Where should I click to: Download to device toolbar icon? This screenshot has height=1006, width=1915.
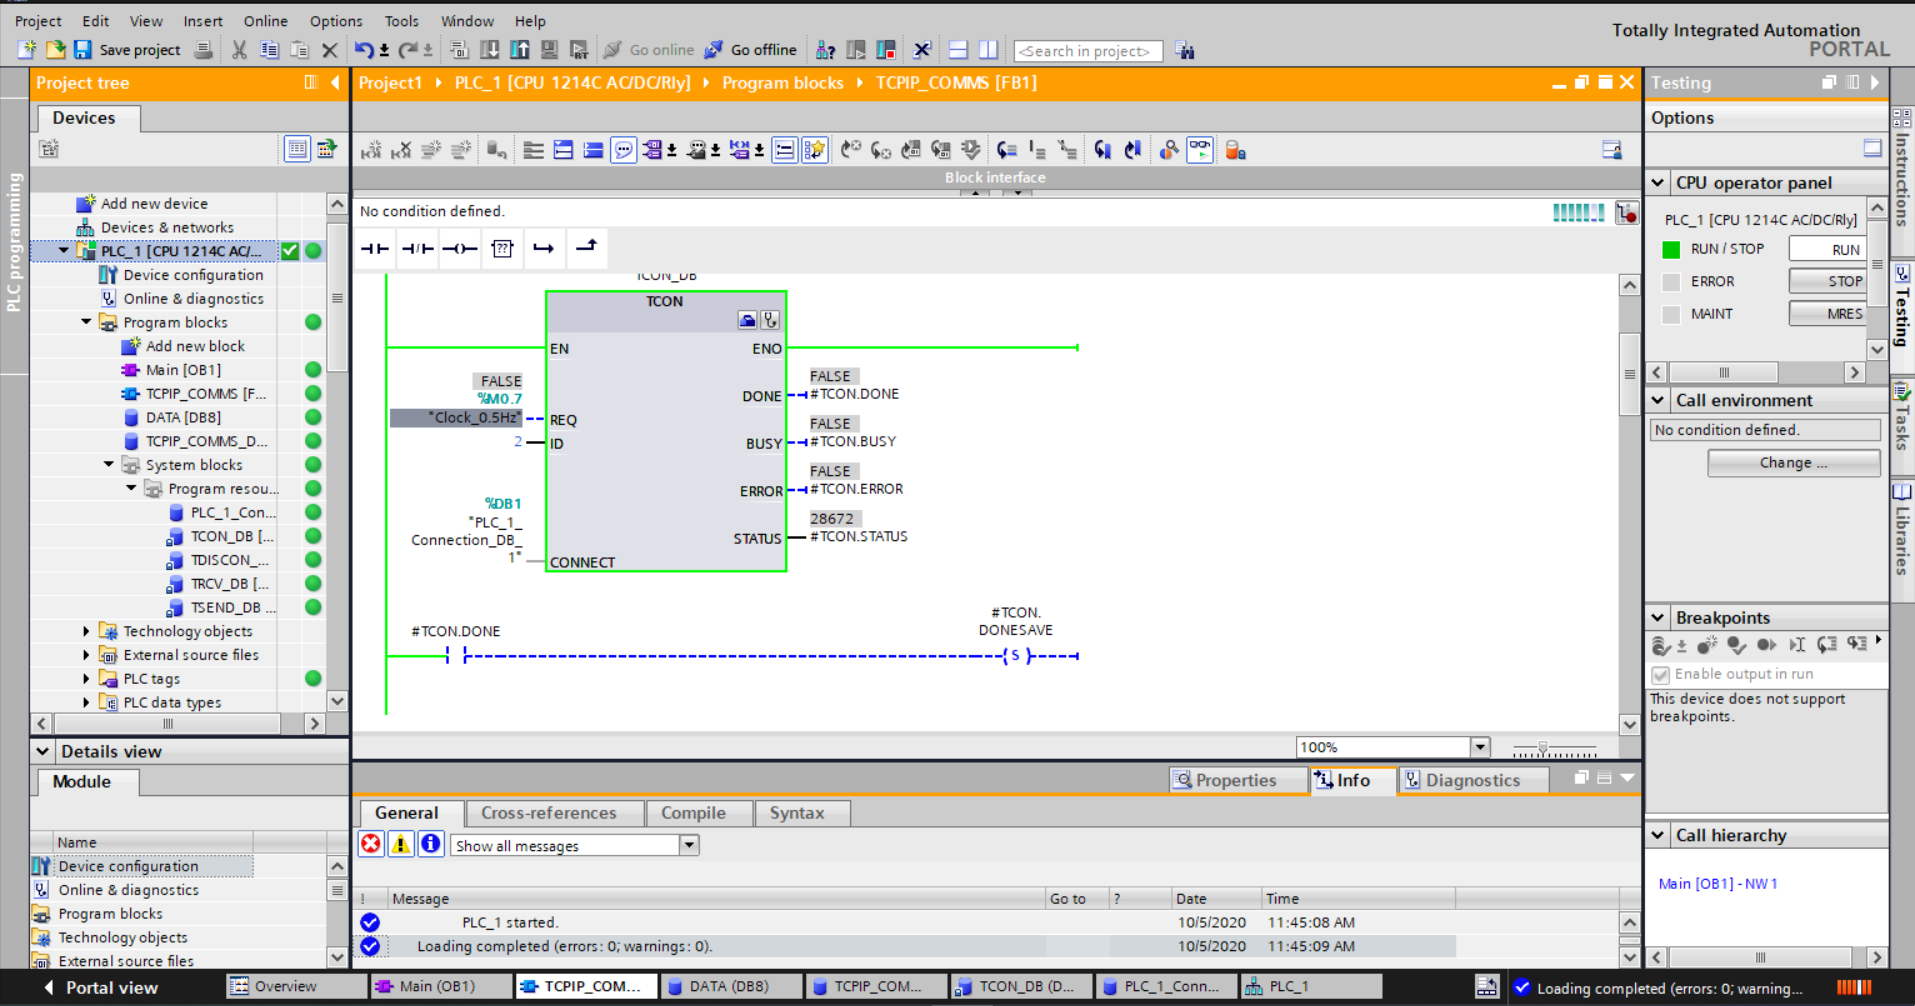coord(490,50)
